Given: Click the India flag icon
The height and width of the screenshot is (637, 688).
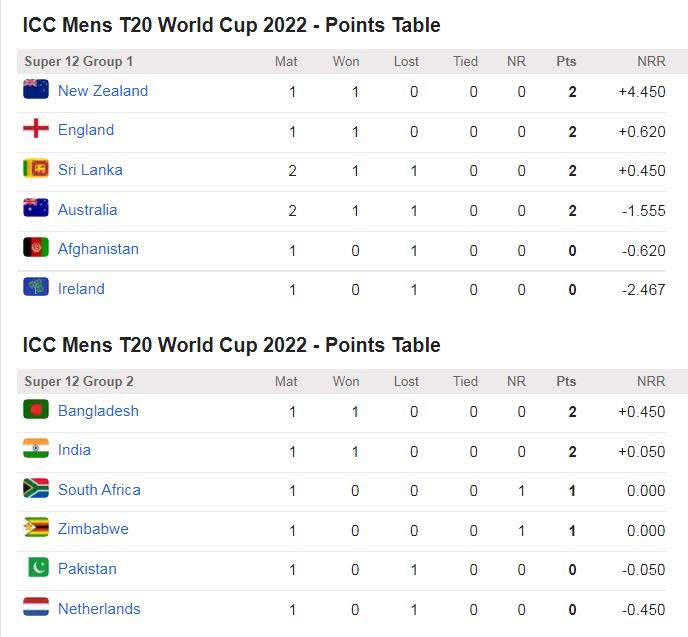Looking at the screenshot, I should (36, 449).
